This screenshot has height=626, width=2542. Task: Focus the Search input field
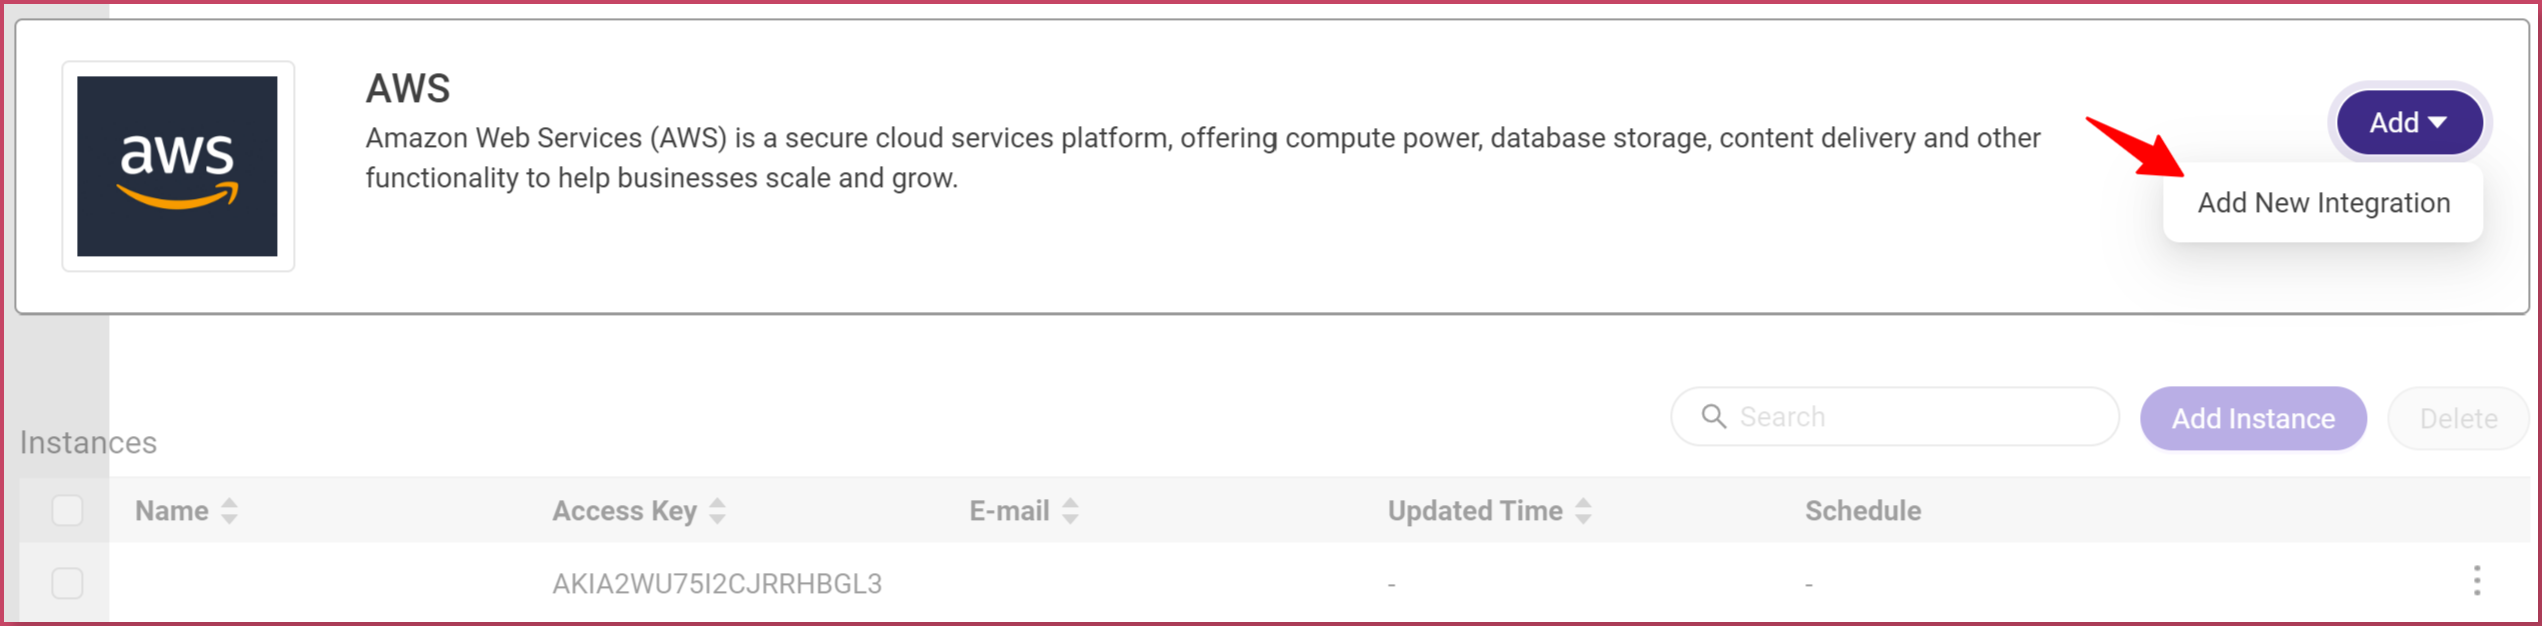click(1895, 417)
